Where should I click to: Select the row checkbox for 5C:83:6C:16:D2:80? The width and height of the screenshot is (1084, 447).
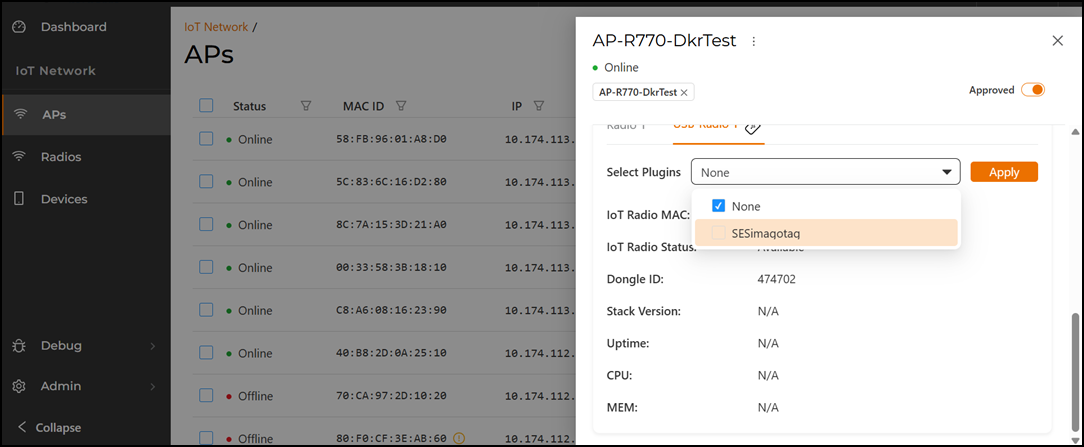click(206, 182)
